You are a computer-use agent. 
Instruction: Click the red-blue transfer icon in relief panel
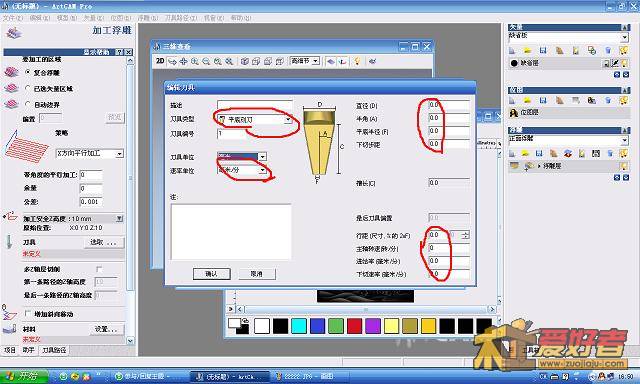(x=568, y=153)
